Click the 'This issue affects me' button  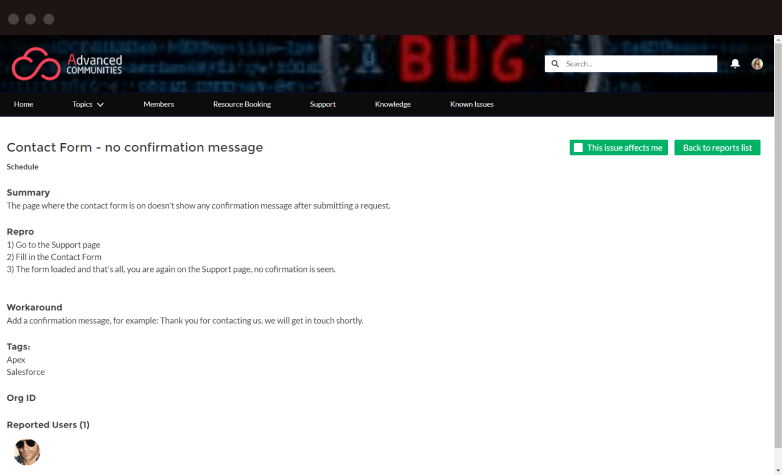click(x=619, y=148)
